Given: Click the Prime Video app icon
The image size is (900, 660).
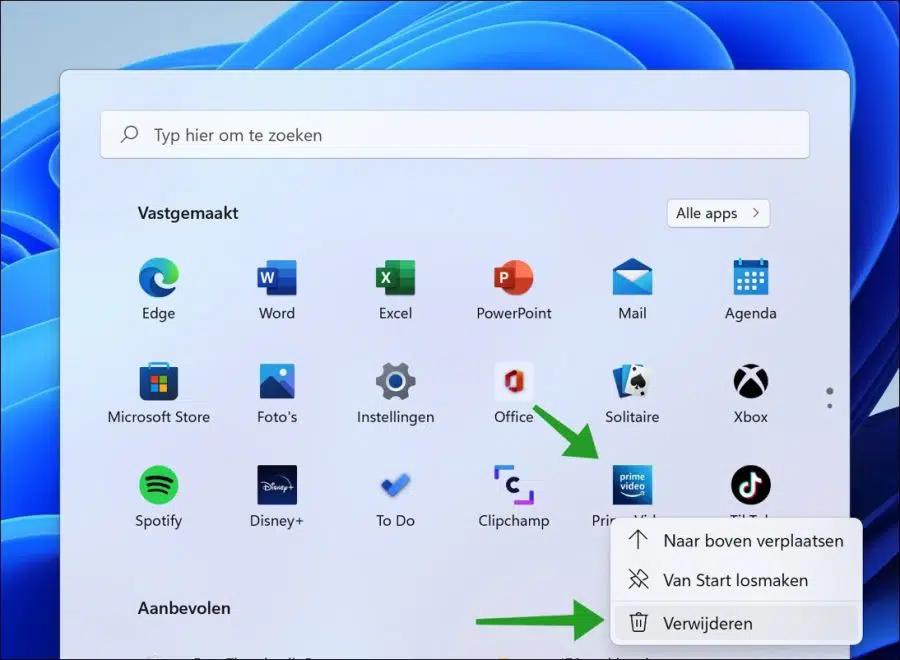Looking at the screenshot, I should click(632, 485).
